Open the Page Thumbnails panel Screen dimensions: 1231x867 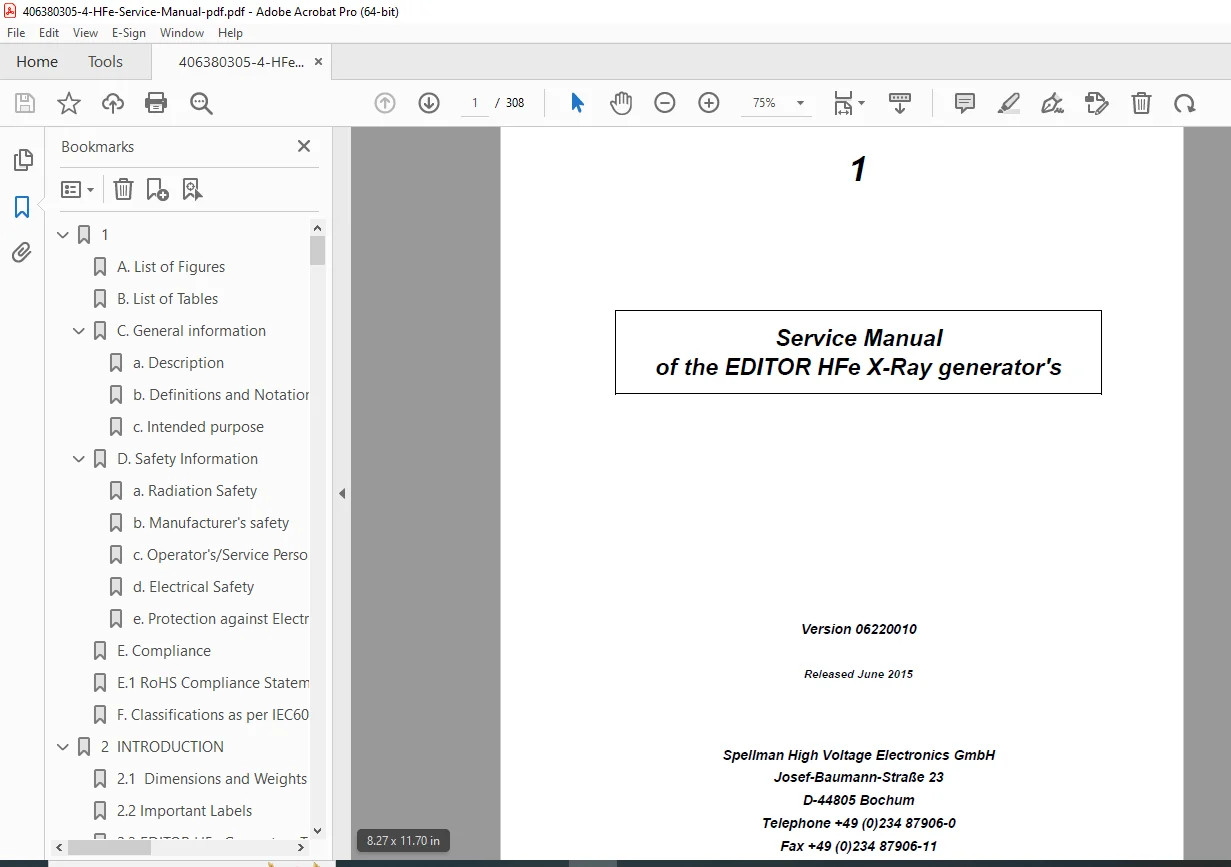click(22, 160)
